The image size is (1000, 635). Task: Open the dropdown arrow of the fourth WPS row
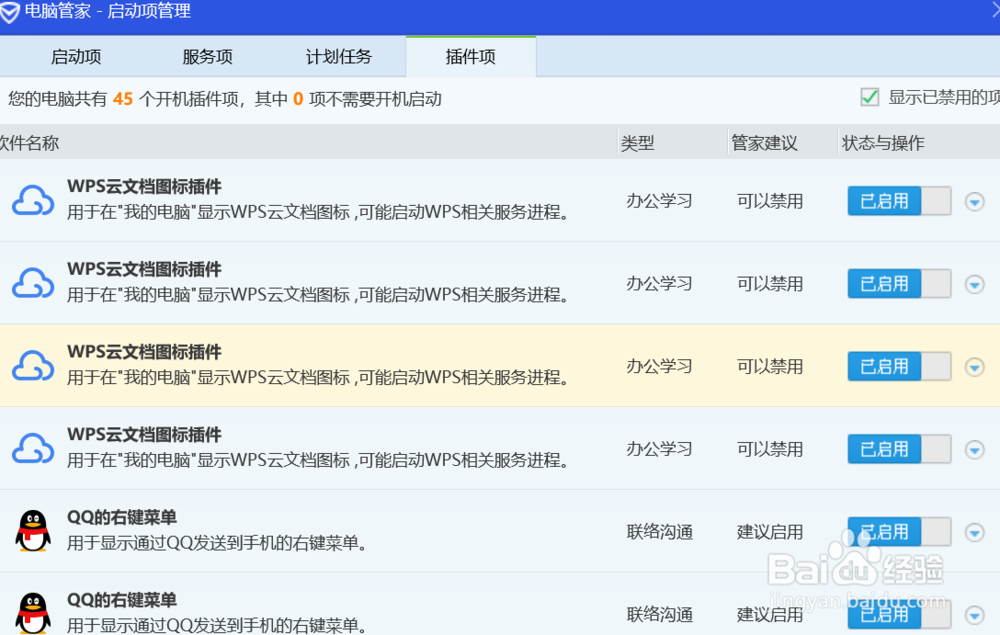[974, 449]
